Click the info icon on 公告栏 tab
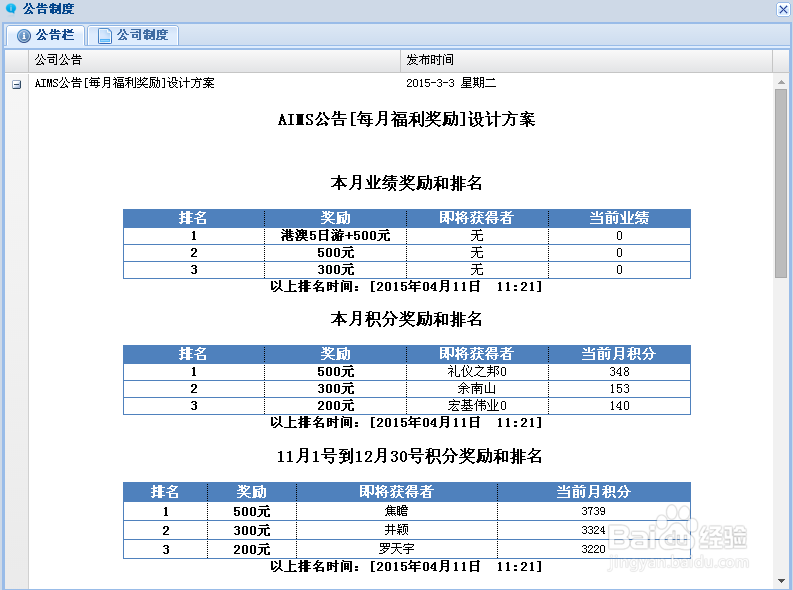This screenshot has width=793, height=590. 24,35
